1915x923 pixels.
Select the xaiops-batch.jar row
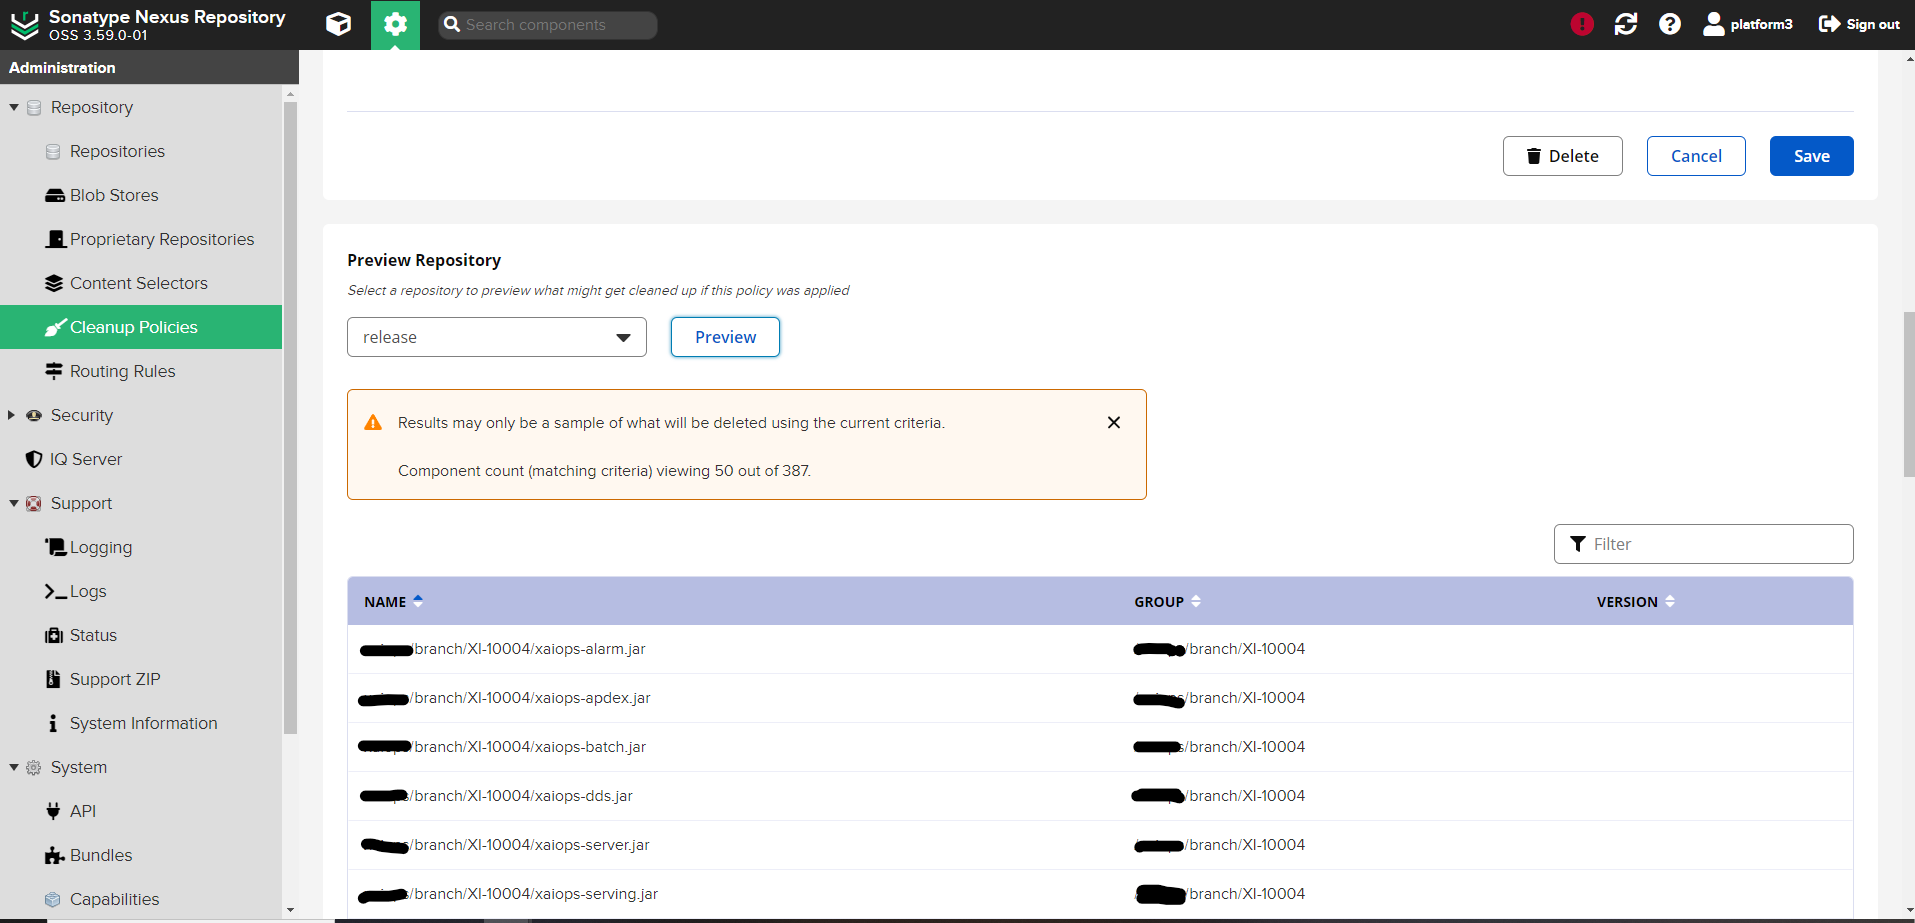point(1100,747)
